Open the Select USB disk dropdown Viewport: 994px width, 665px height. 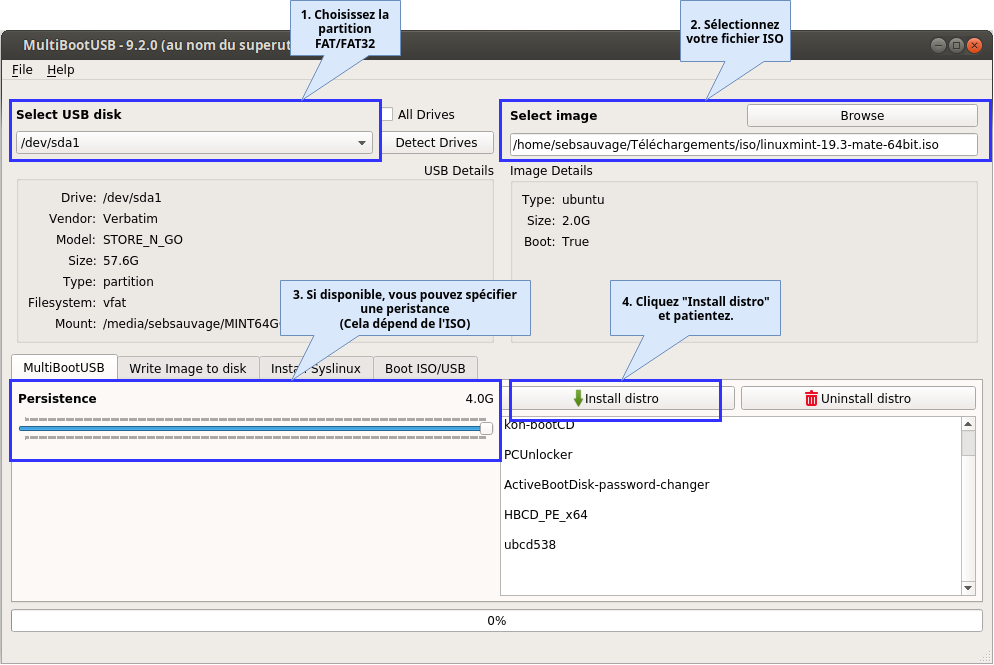click(x=195, y=143)
